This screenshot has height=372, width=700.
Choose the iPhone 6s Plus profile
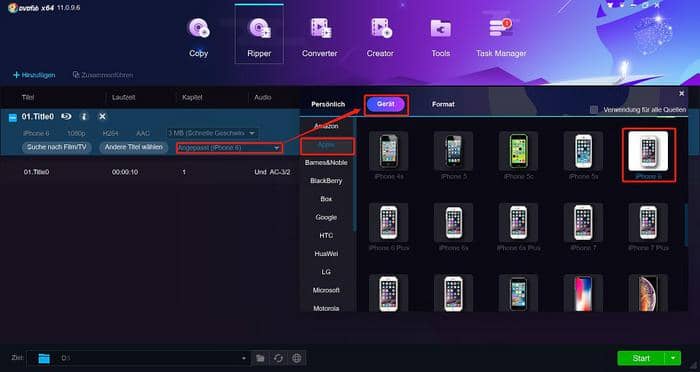pos(518,223)
